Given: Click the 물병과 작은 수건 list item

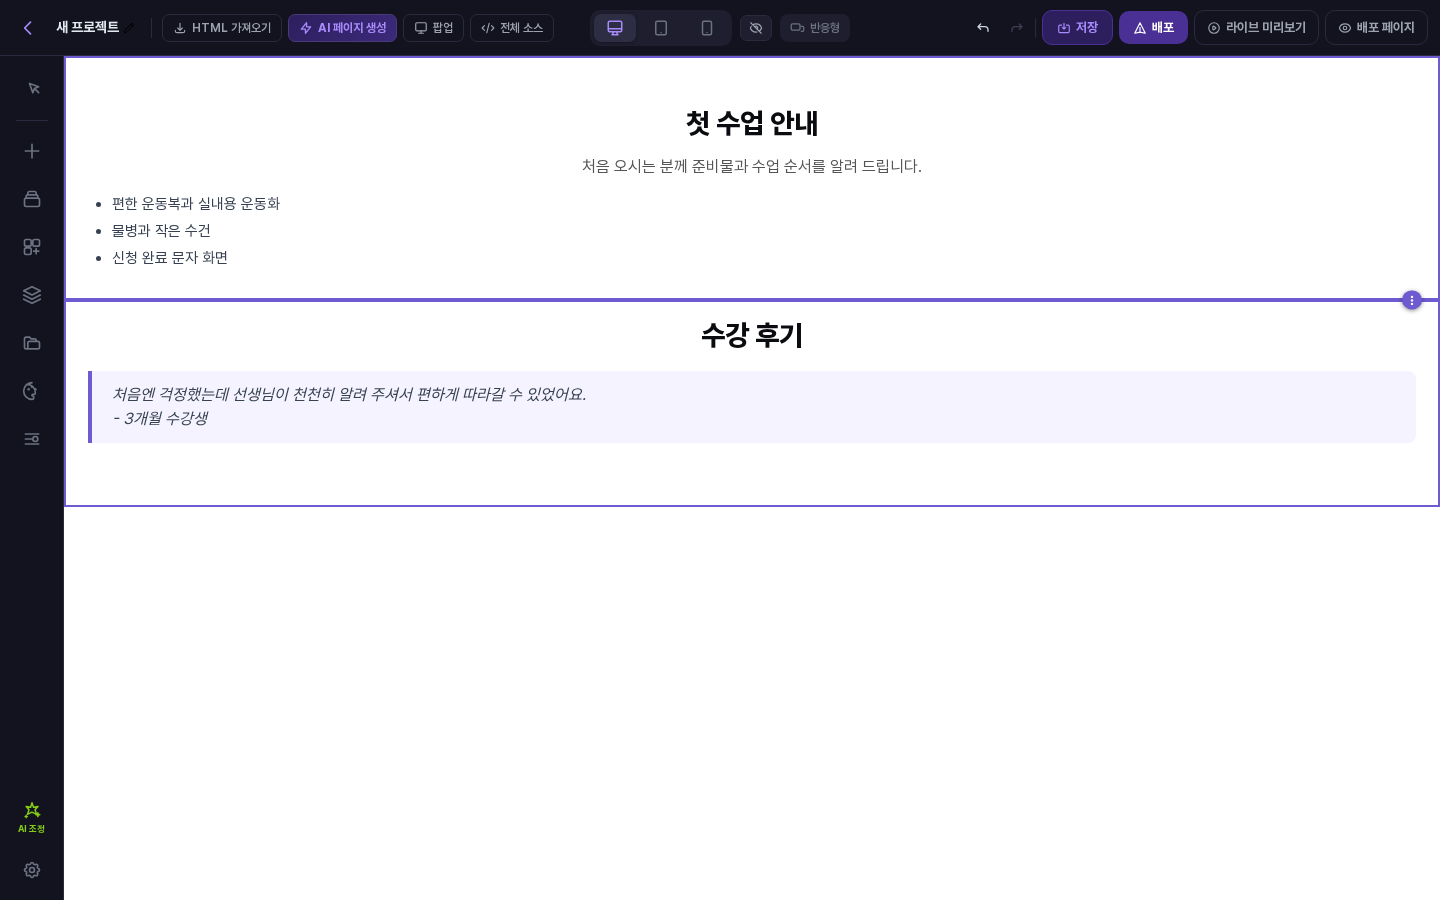Looking at the screenshot, I should pyautogui.click(x=161, y=231).
